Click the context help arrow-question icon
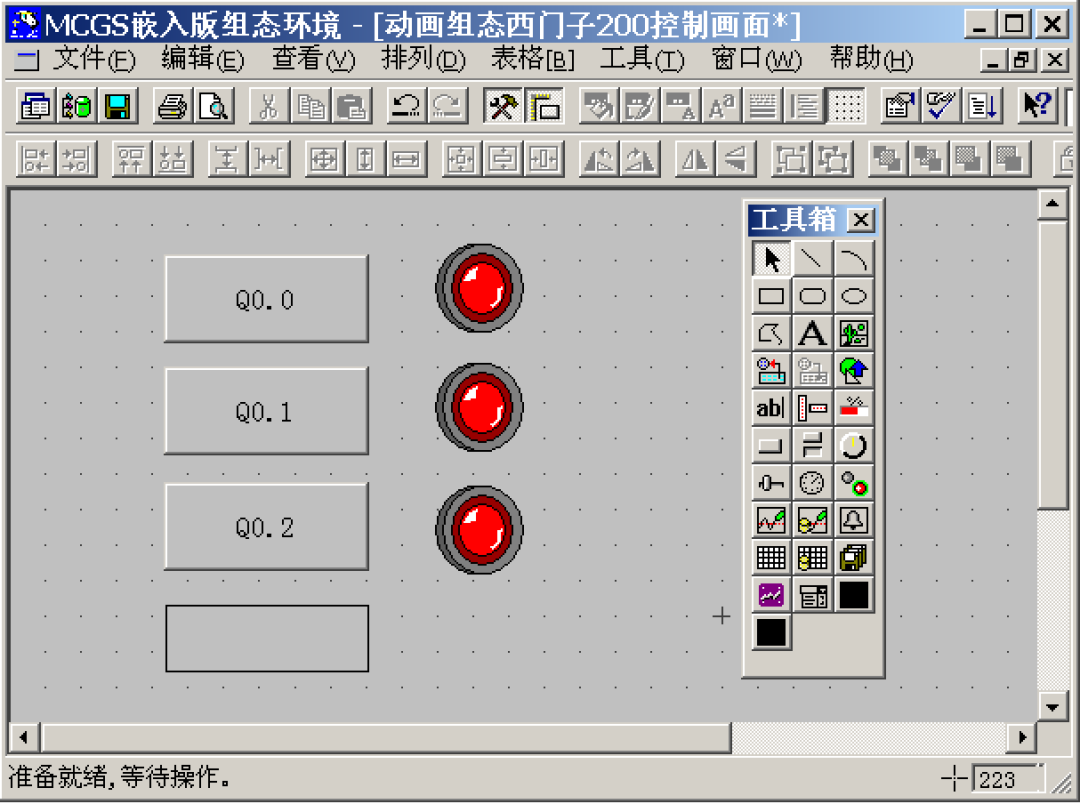 [1037, 106]
